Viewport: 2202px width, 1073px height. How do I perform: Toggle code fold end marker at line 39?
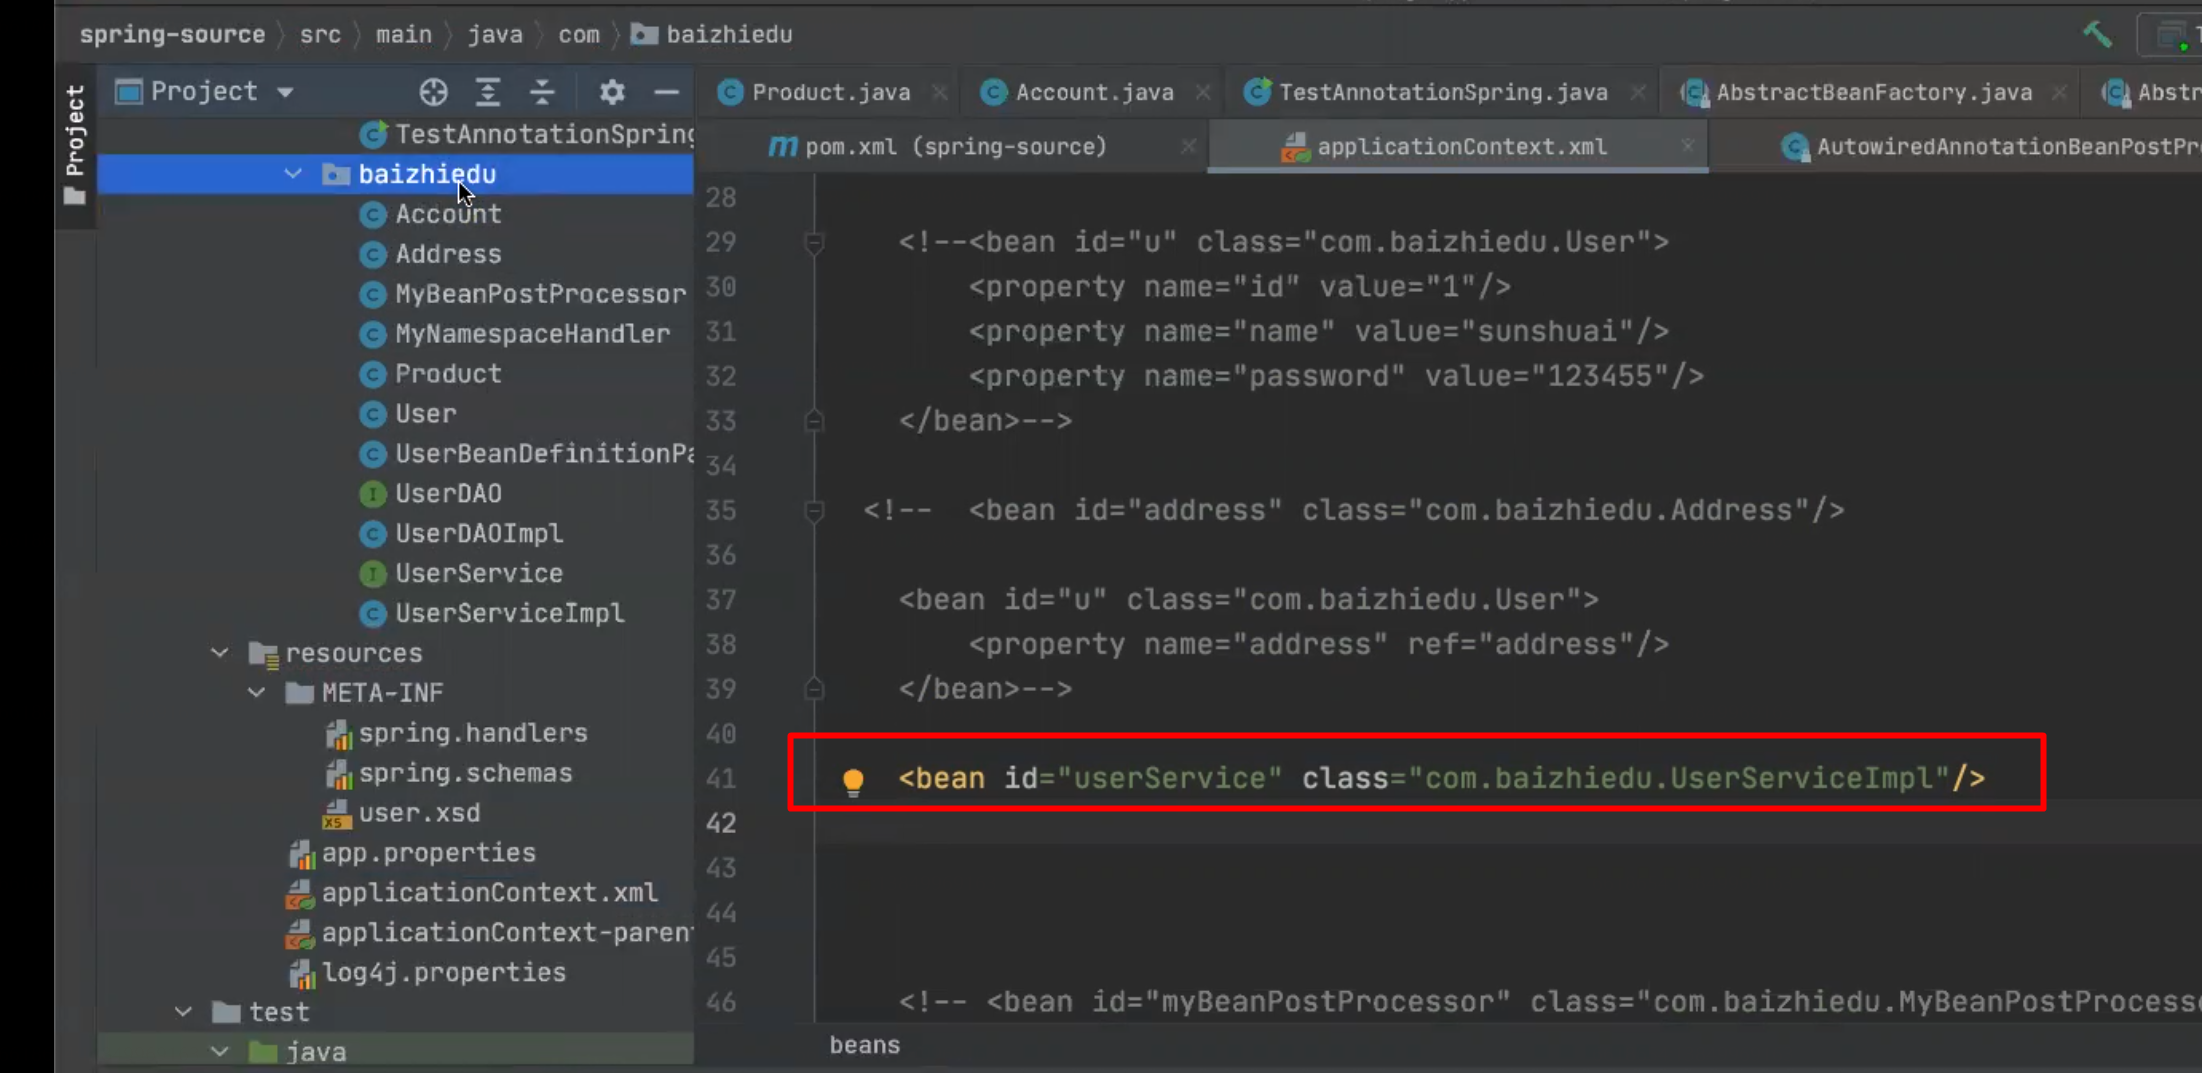point(814,689)
